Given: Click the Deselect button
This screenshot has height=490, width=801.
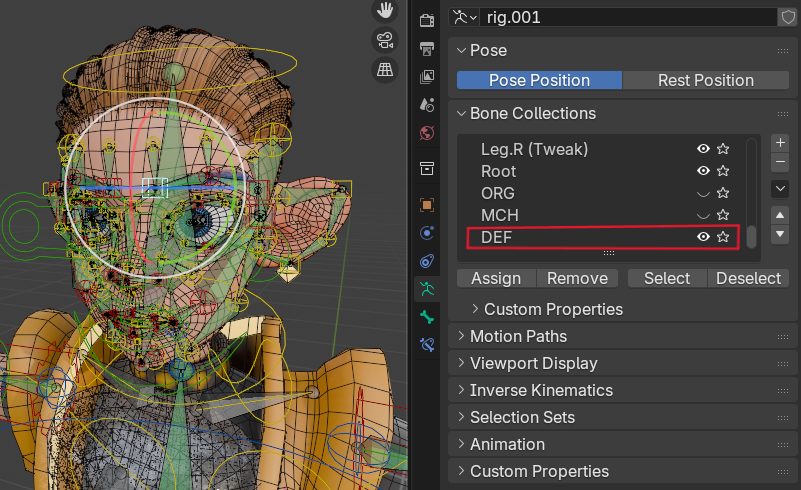Looking at the screenshot, I should coord(749,278).
